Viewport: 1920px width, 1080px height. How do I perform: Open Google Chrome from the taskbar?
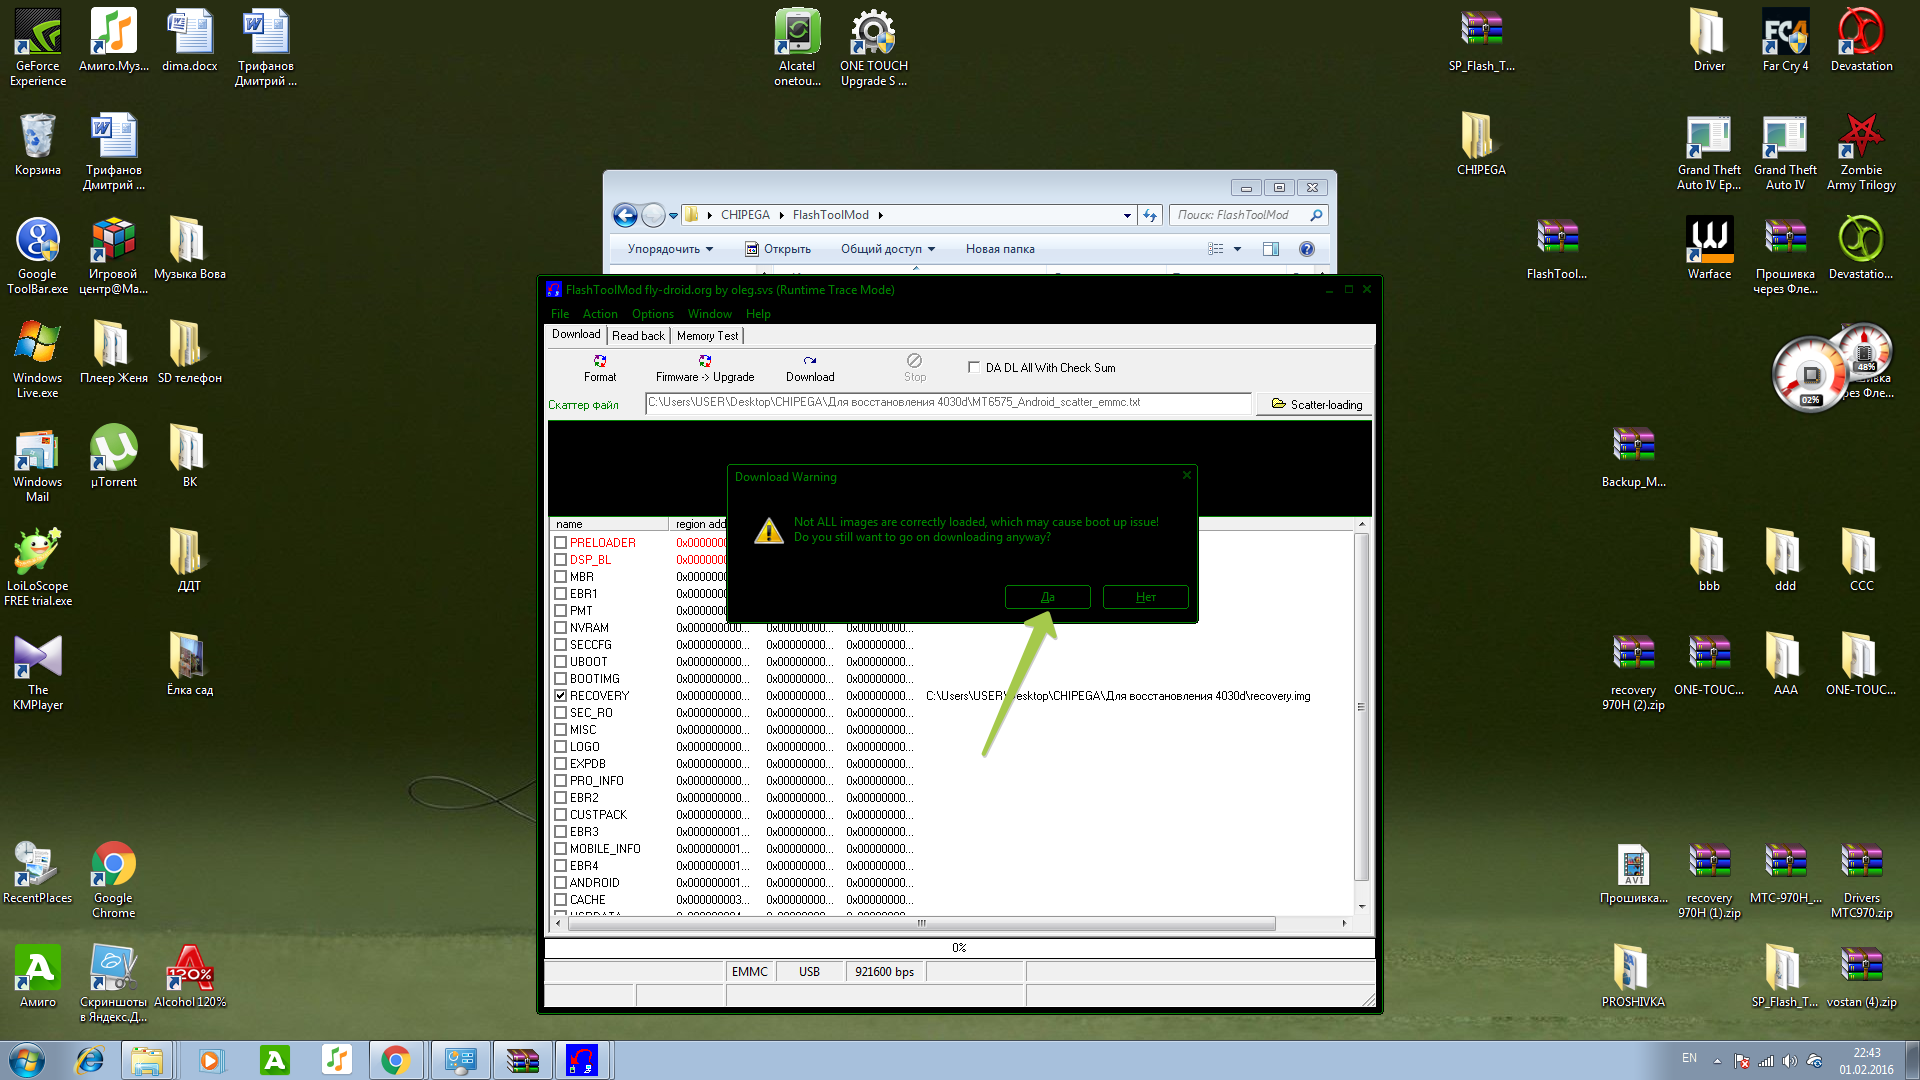pyautogui.click(x=396, y=1060)
